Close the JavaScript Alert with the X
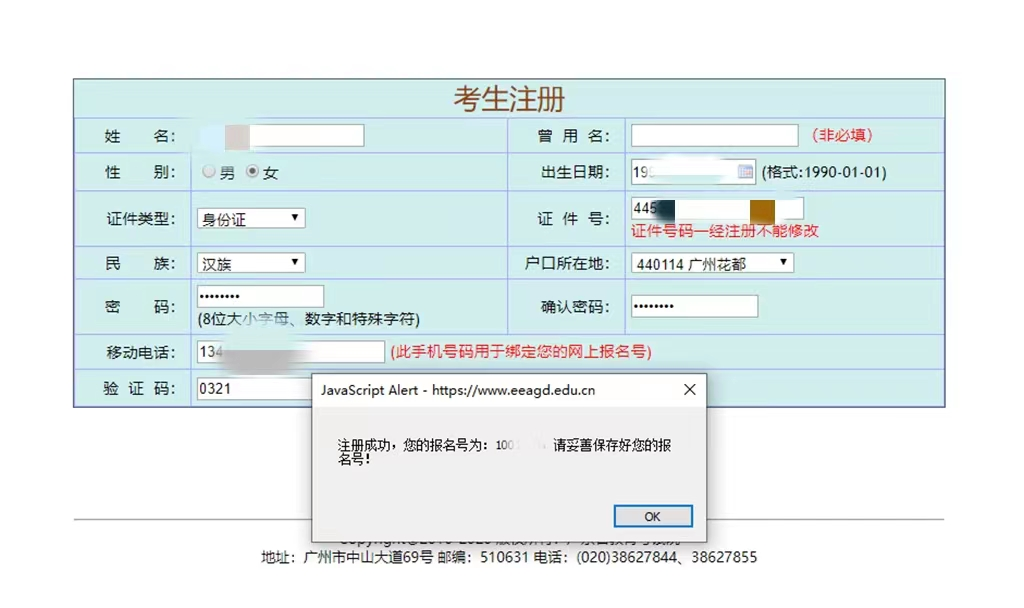Viewport: 1024px width, 608px height. click(x=689, y=390)
